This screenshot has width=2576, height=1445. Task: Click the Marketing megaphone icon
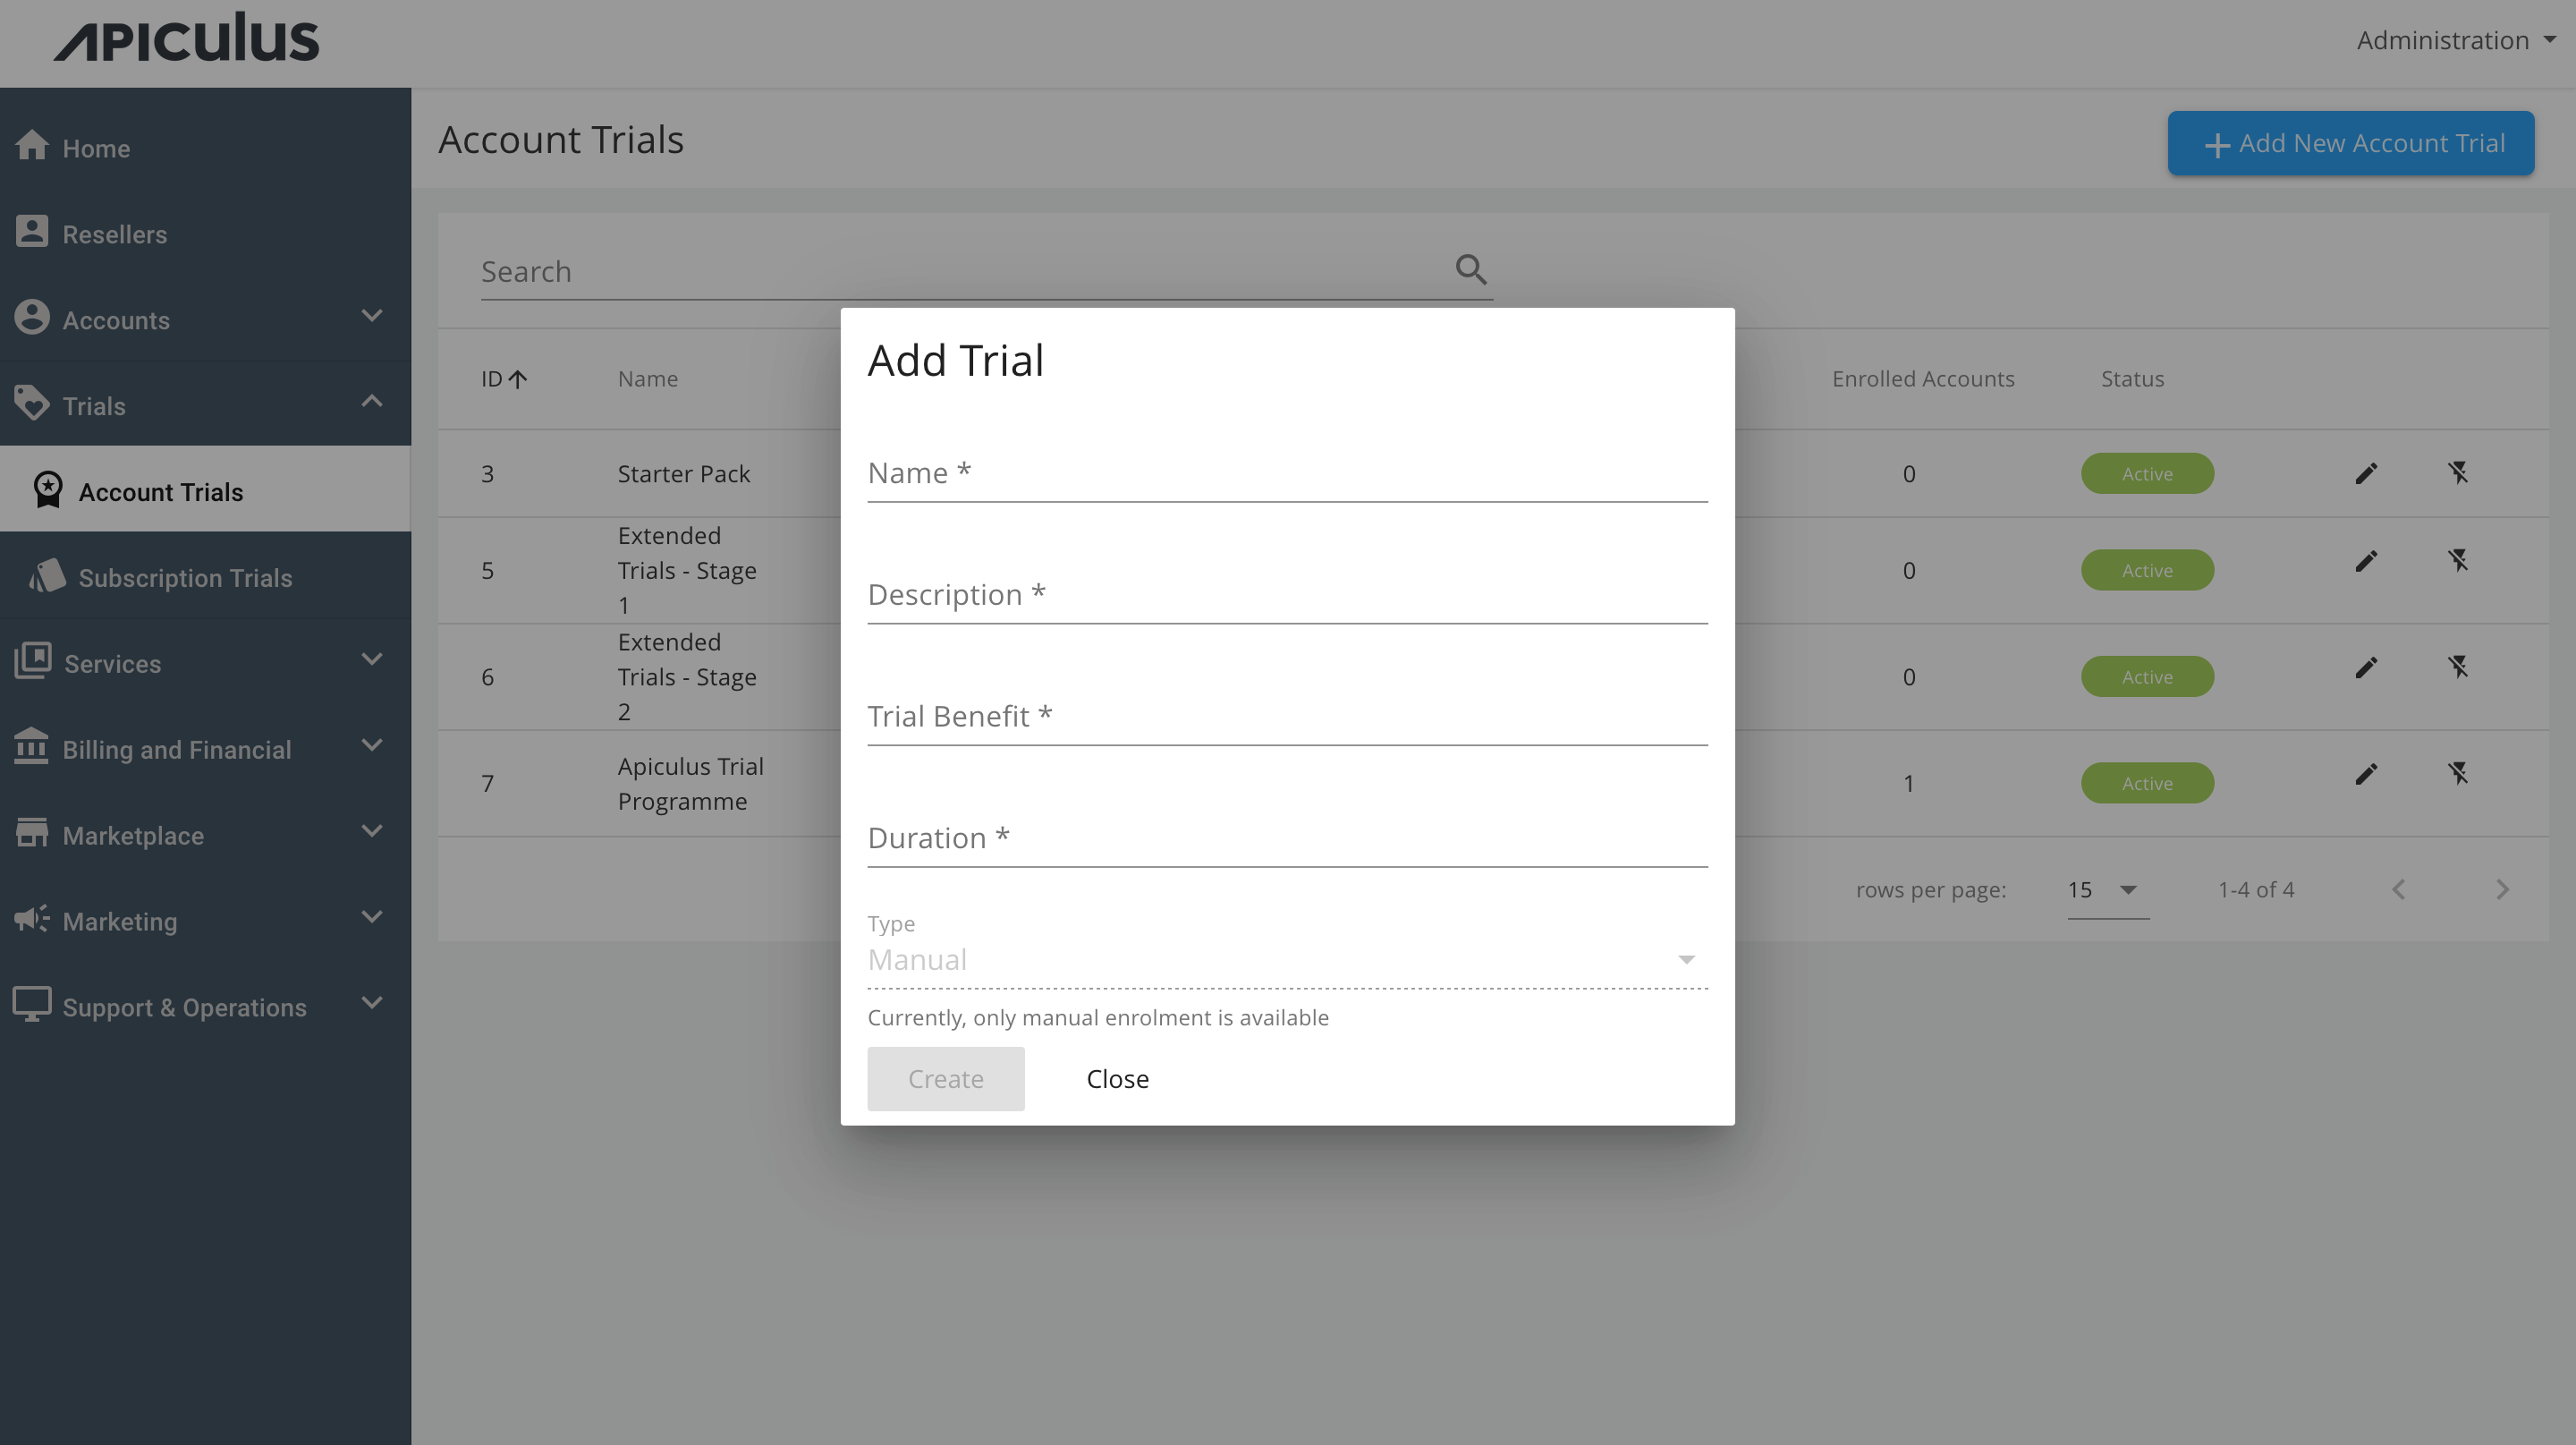point(31,918)
